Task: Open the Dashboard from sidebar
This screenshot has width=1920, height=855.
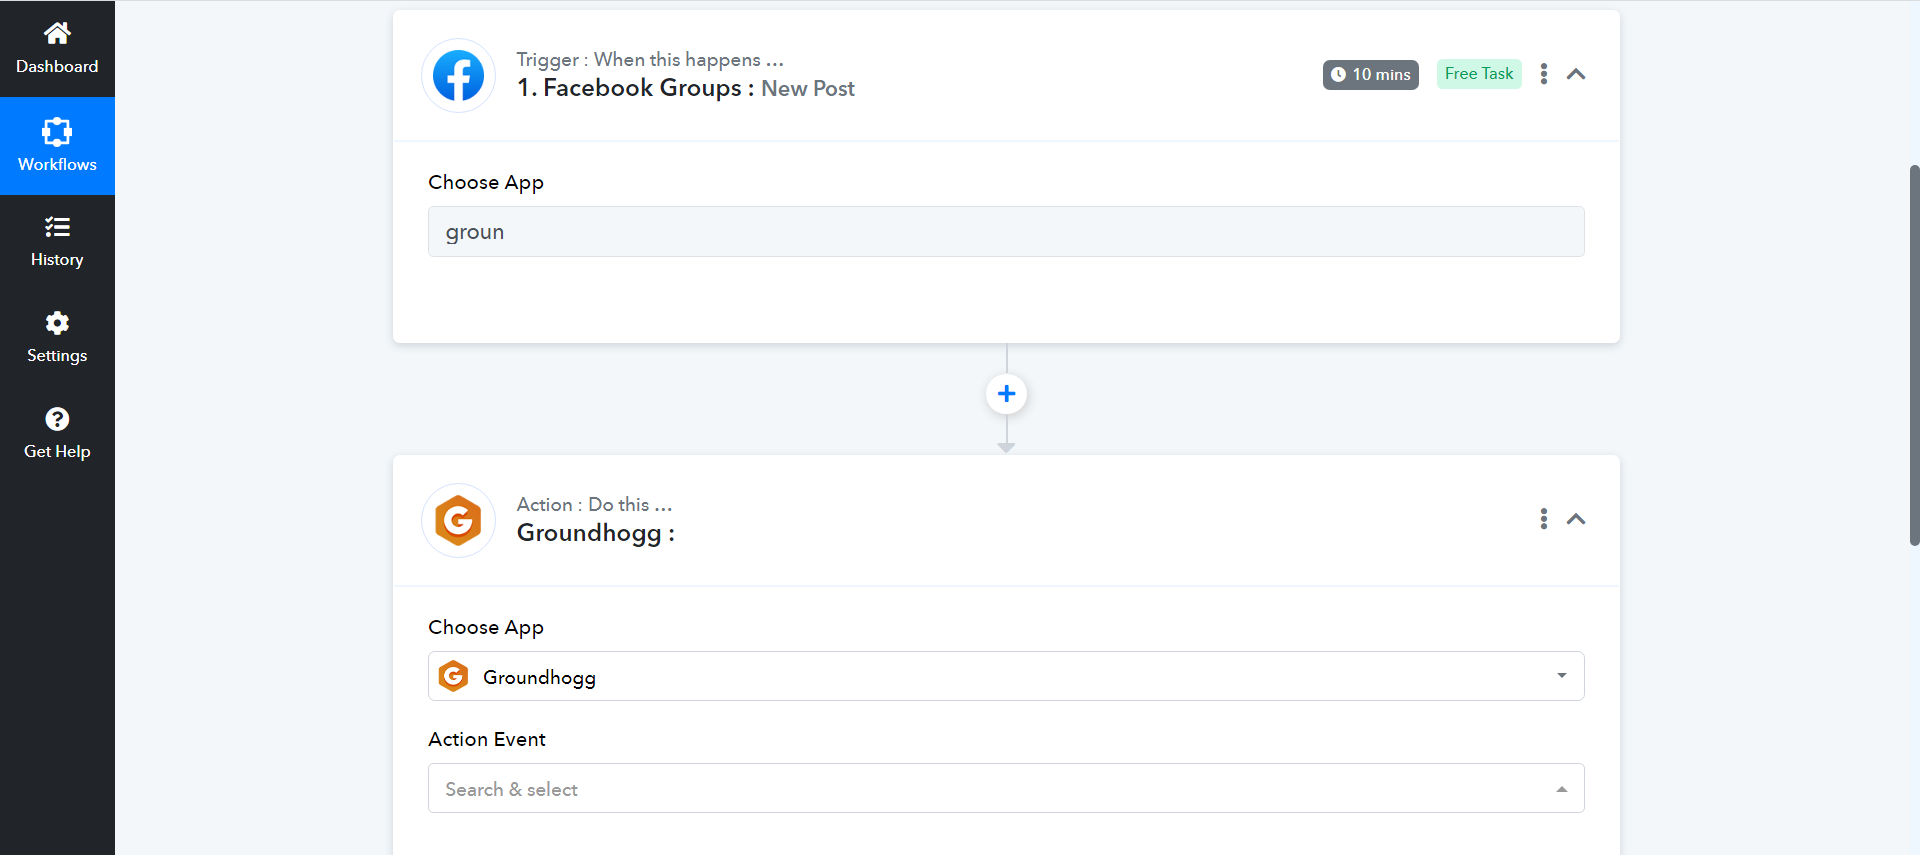Action: click(x=57, y=49)
